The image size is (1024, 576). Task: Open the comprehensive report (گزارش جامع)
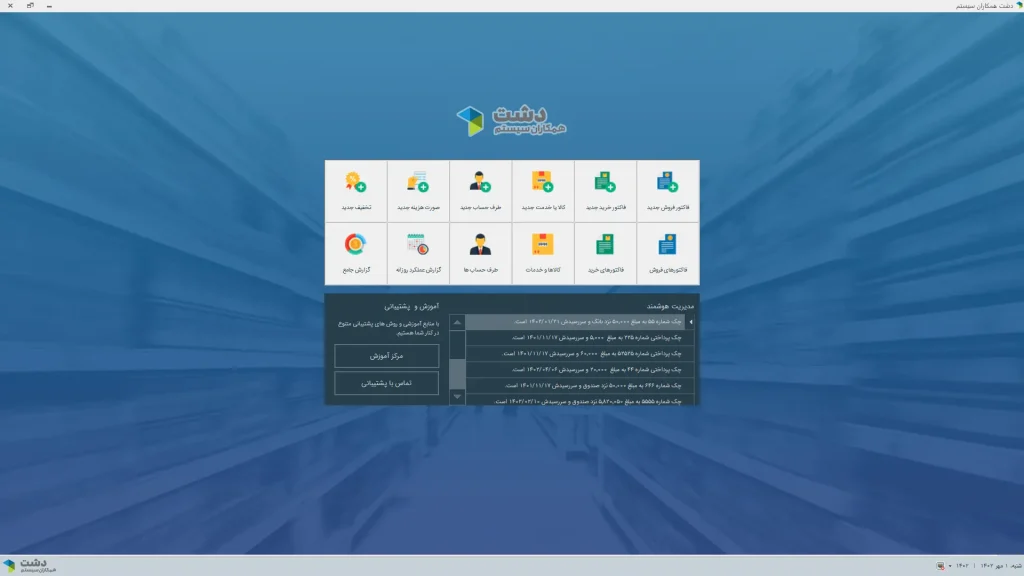point(355,253)
